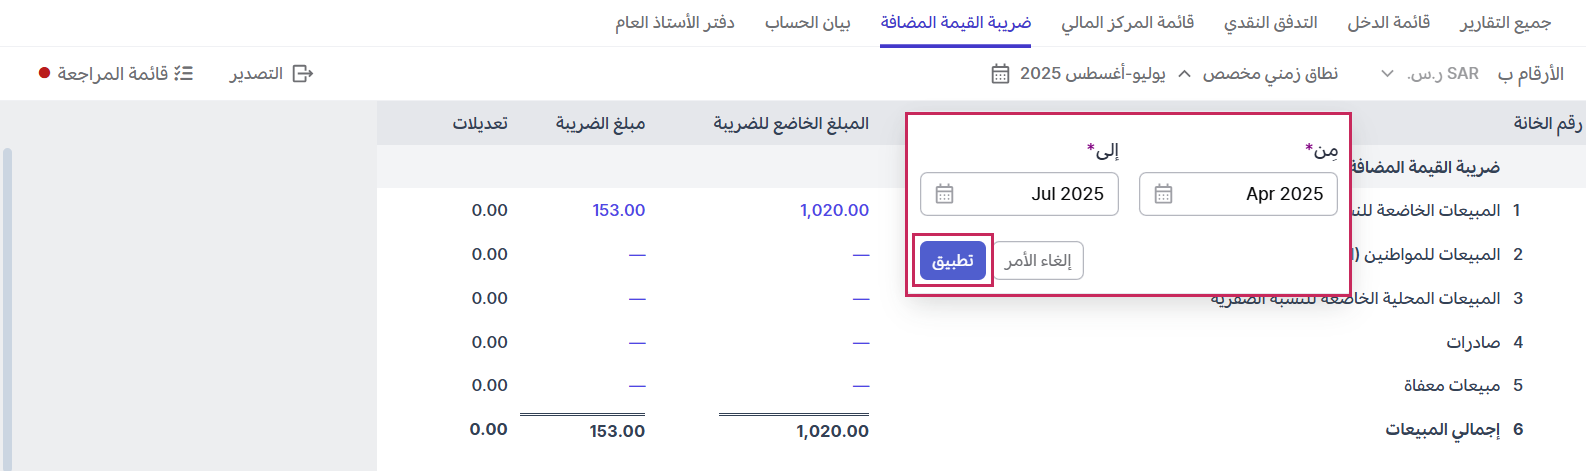Go to قائمة المركز المالي tab
The width and height of the screenshot is (1586, 471).
1127,22
